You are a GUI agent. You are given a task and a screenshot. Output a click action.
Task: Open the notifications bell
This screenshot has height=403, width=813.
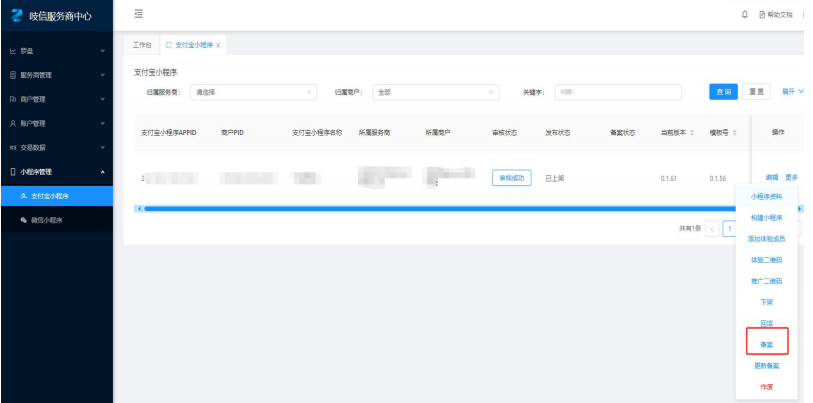[744, 14]
